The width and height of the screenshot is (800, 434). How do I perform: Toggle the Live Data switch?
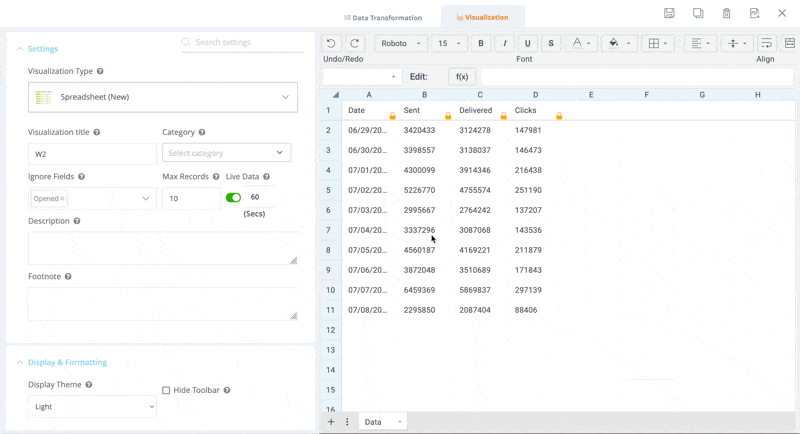pos(234,198)
